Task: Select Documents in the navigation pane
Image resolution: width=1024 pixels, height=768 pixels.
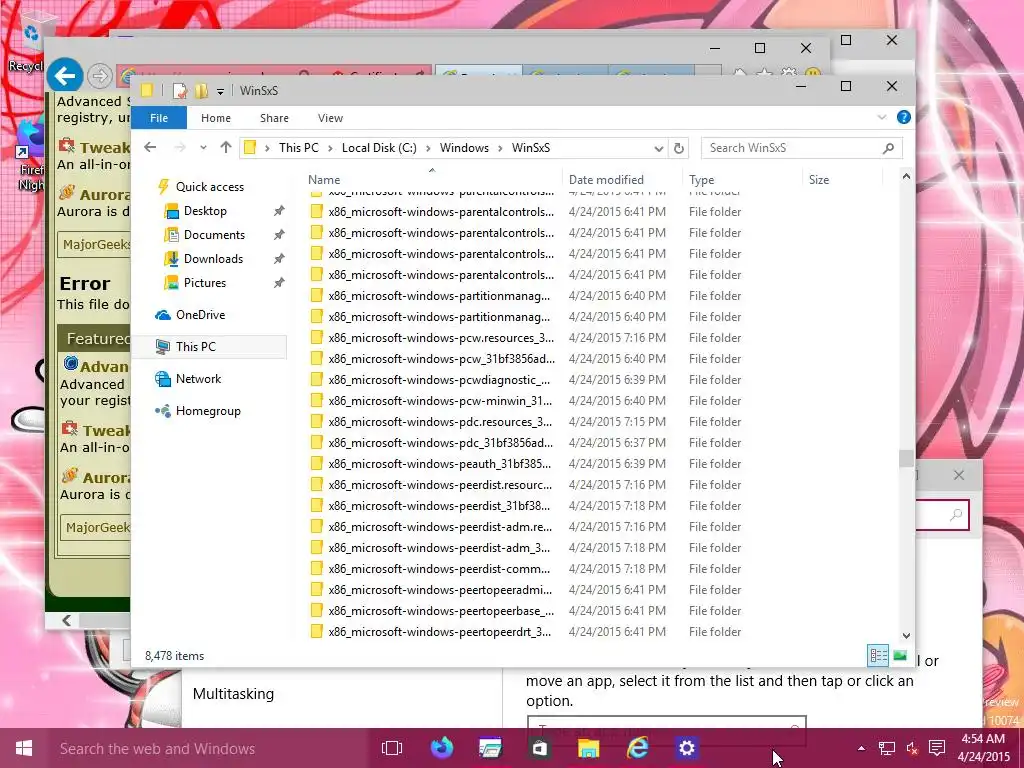Action: click(214, 235)
